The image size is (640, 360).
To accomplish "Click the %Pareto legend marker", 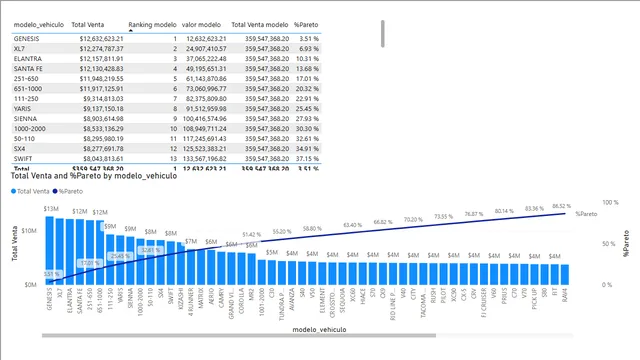I will click(x=55, y=191).
